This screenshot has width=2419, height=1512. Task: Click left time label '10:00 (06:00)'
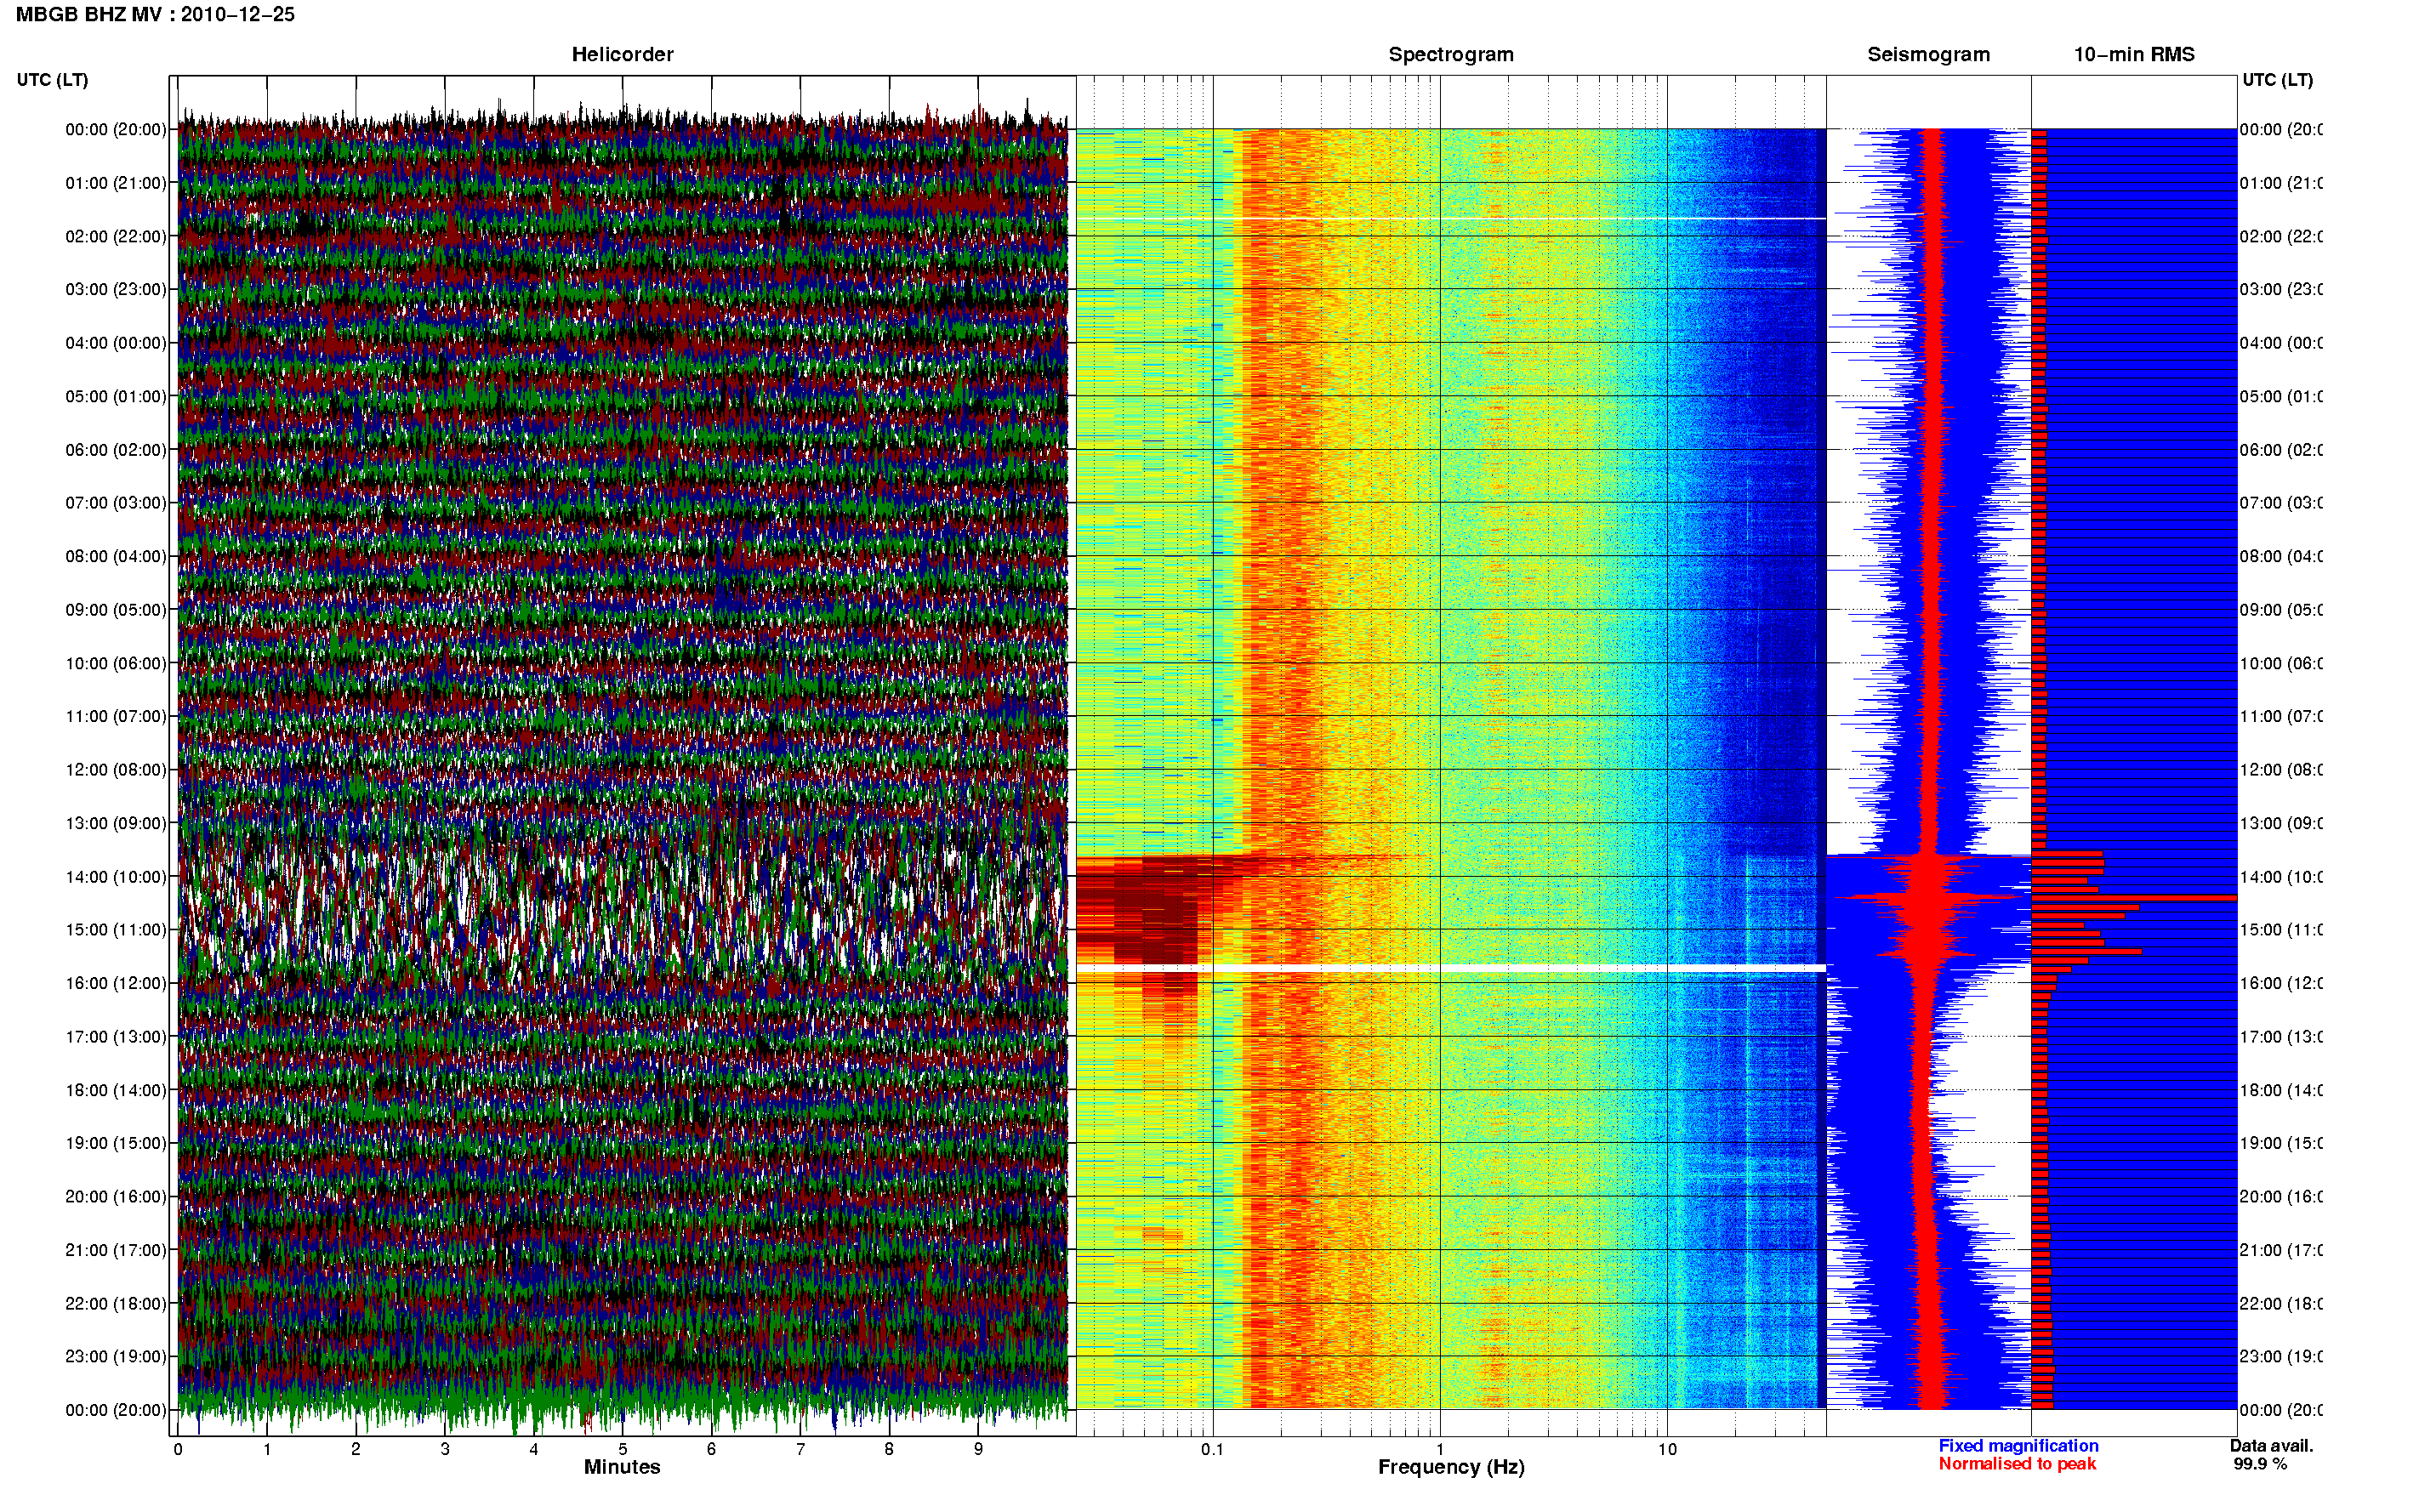point(116,663)
